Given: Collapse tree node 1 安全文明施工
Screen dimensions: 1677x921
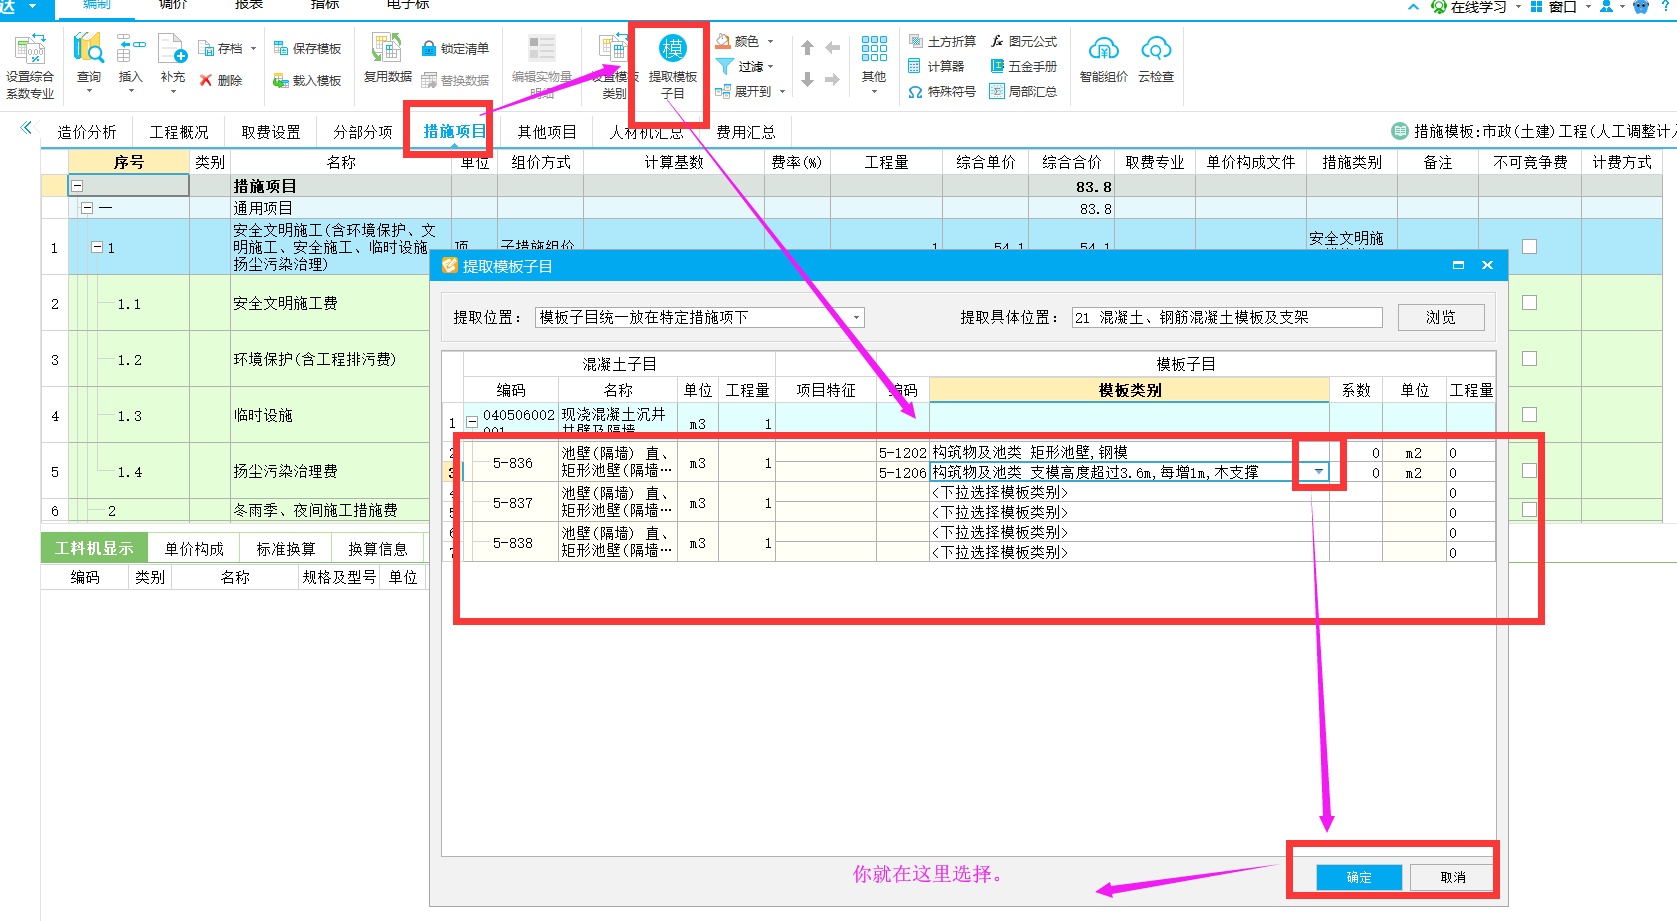Looking at the screenshot, I should tap(97, 247).
